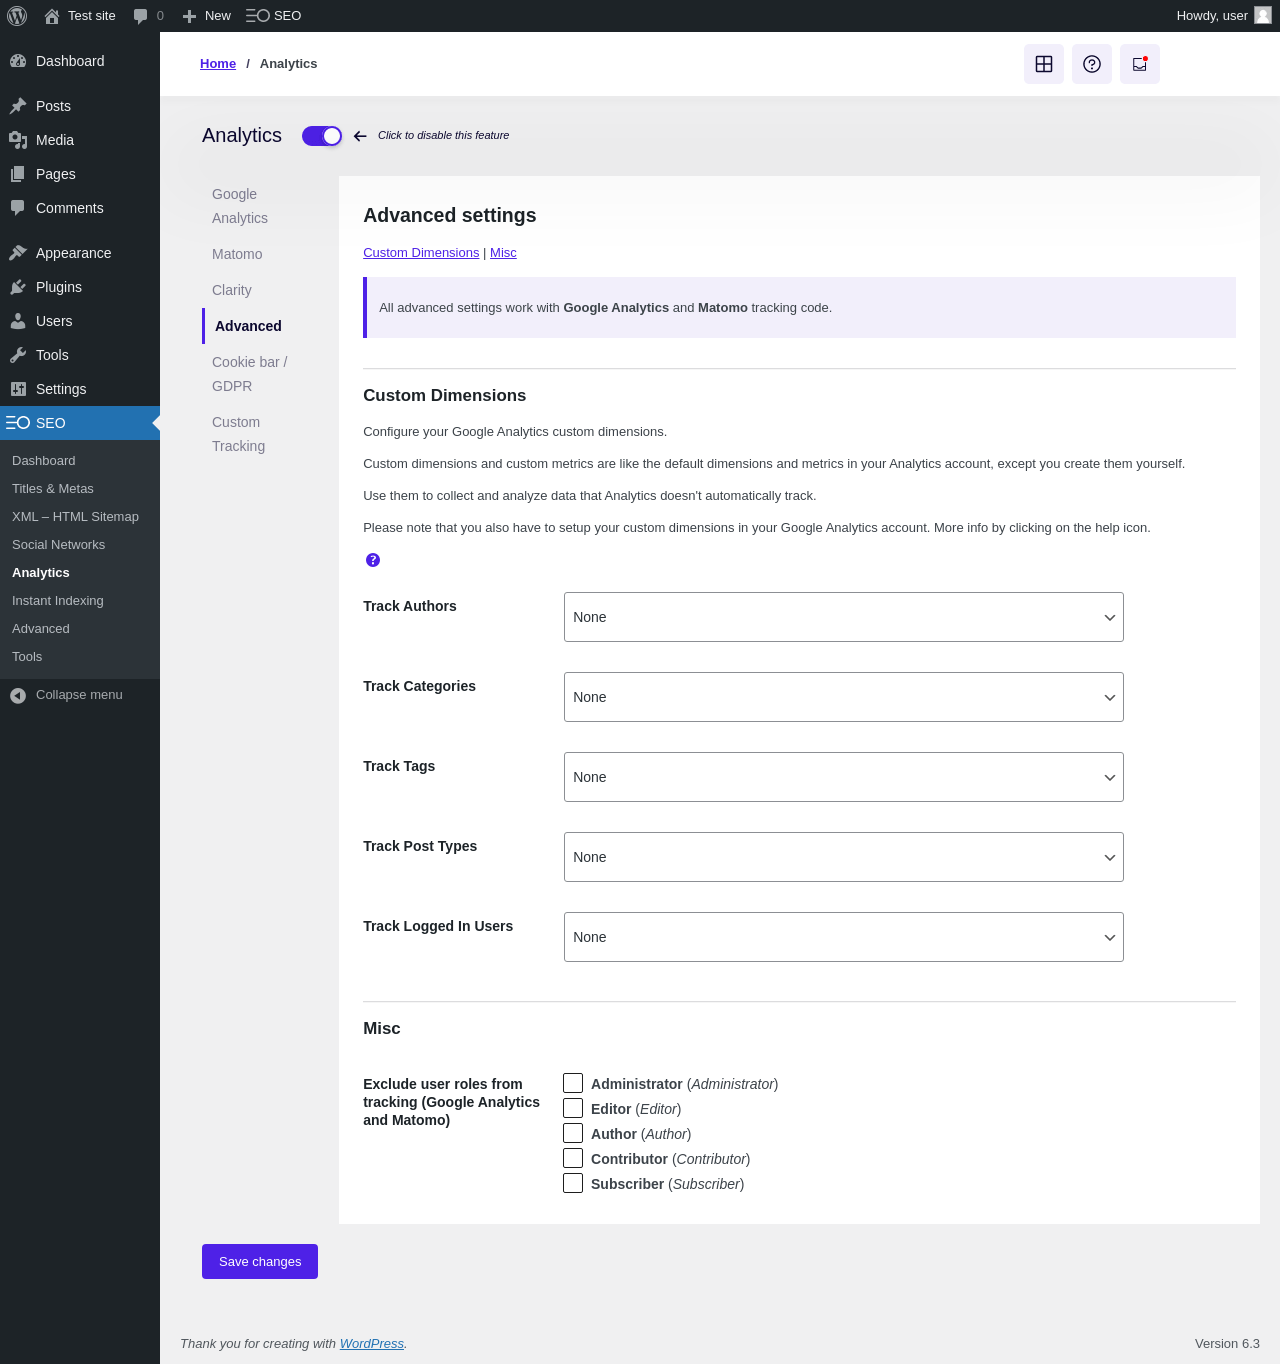Open Analytics item in SEO submenu
This screenshot has height=1364, width=1280.
[x=41, y=573]
